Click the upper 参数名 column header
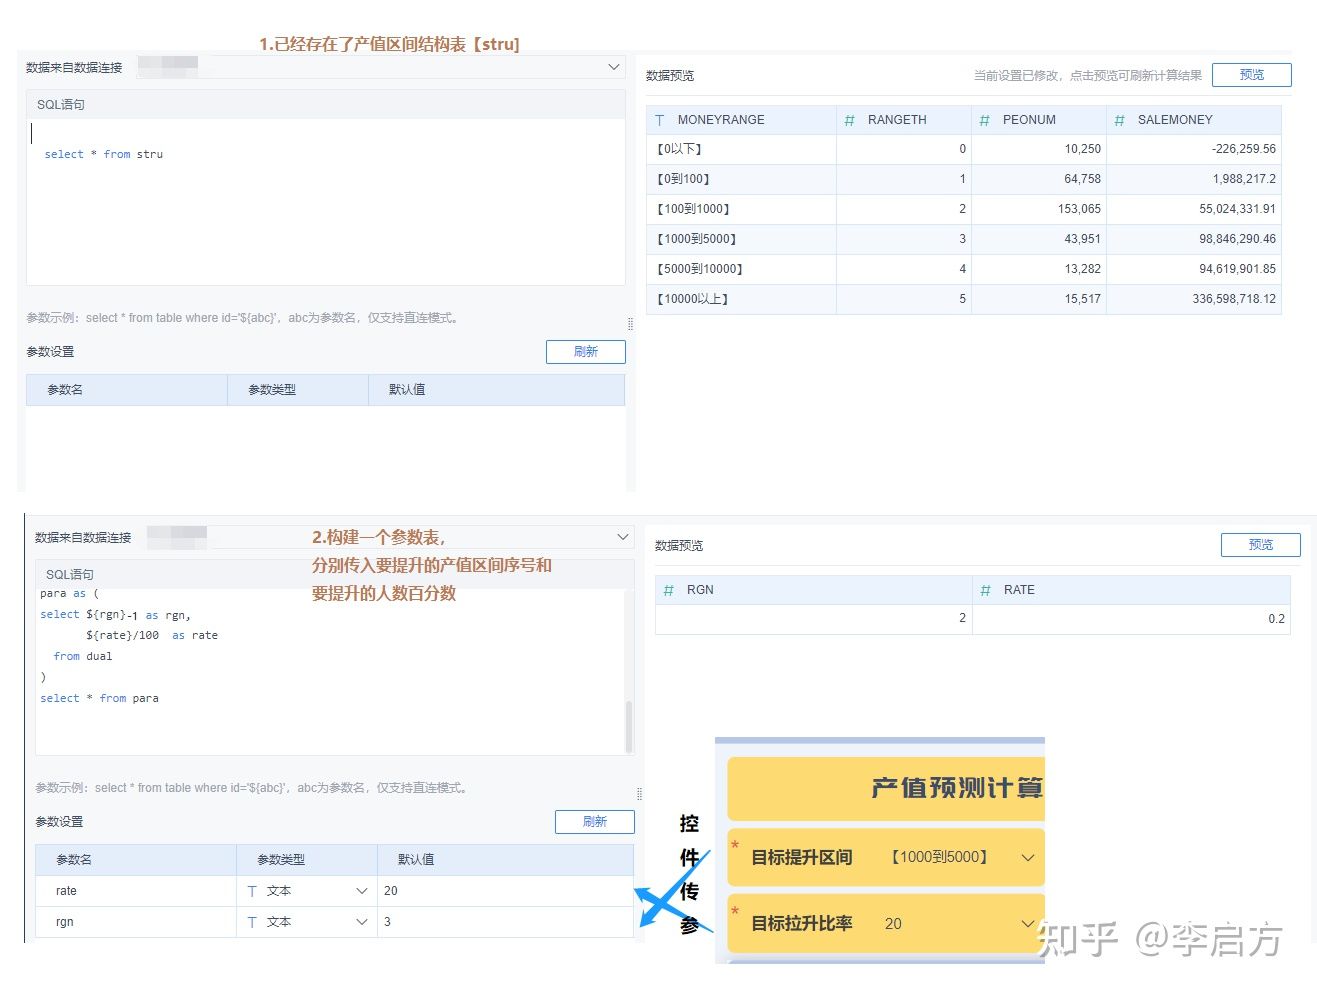Viewport: 1317px width, 993px height. pyautogui.click(x=127, y=390)
